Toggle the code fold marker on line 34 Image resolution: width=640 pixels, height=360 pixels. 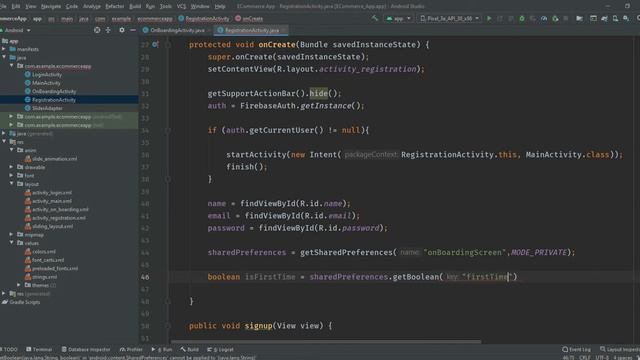coord(167,131)
